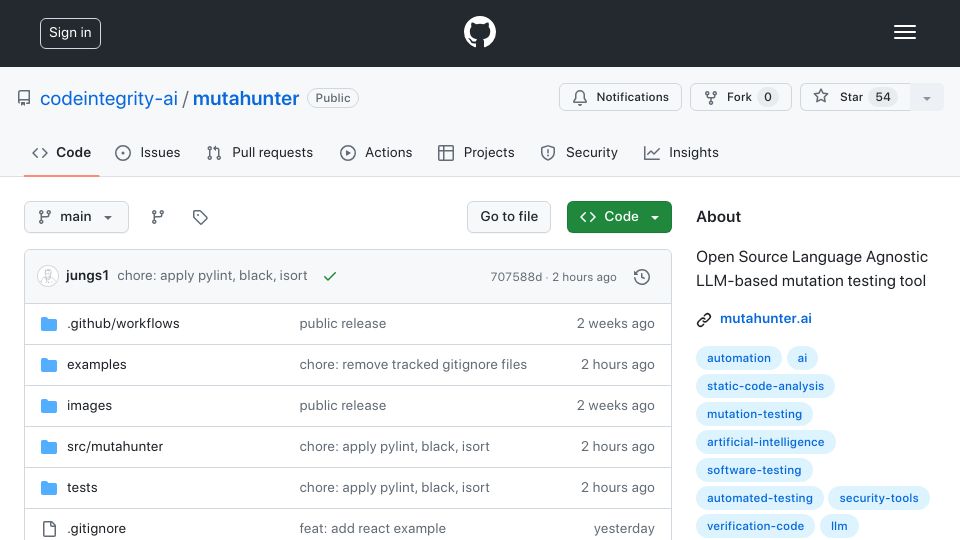The width and height of the screenshot is (960, 540).
Task: Select the software-testing topic tag
Action: [754, 470]
